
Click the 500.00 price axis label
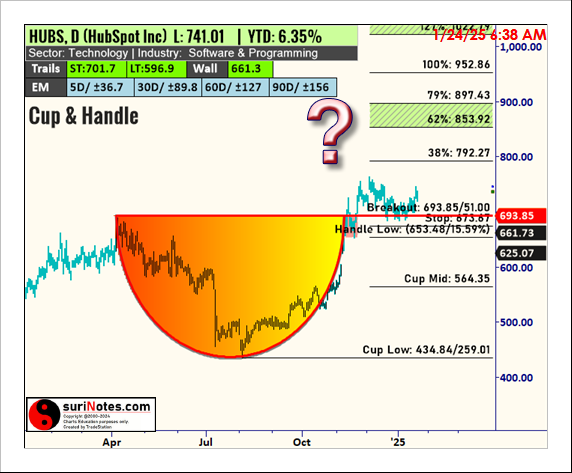pyautogui.click(x=516, y=323)
